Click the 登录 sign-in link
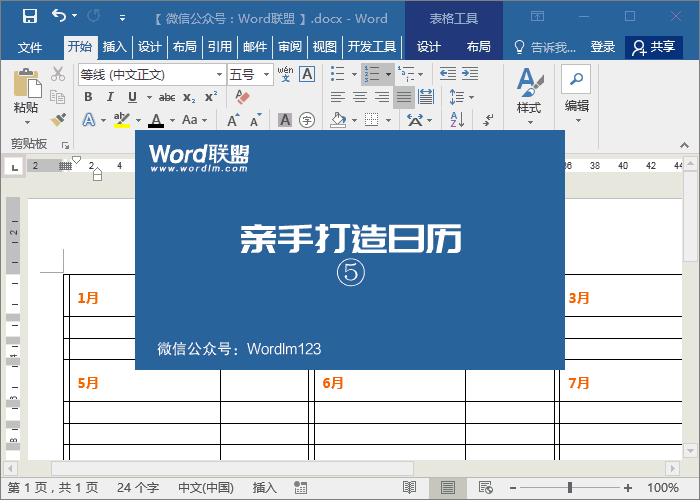 [603, 47]
